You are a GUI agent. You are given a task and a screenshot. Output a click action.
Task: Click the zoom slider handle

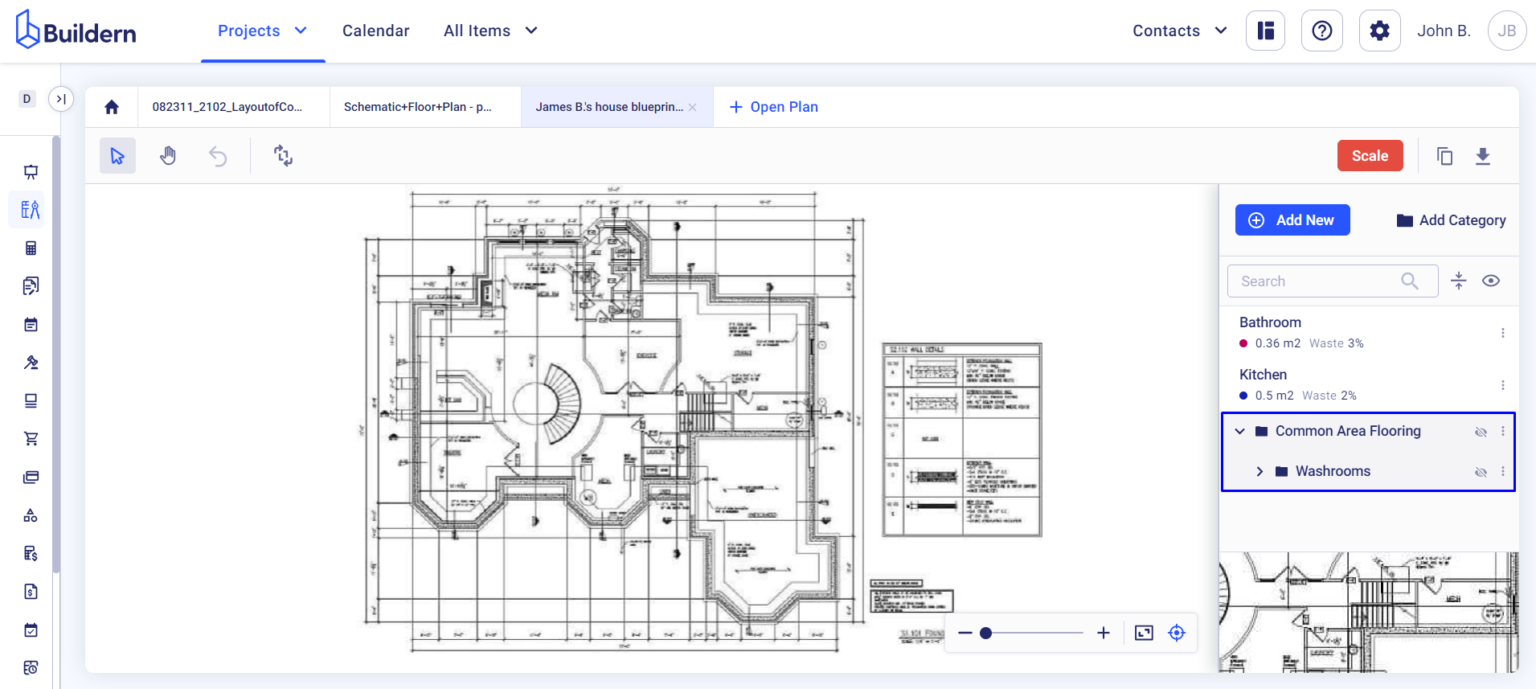point(986,633)
